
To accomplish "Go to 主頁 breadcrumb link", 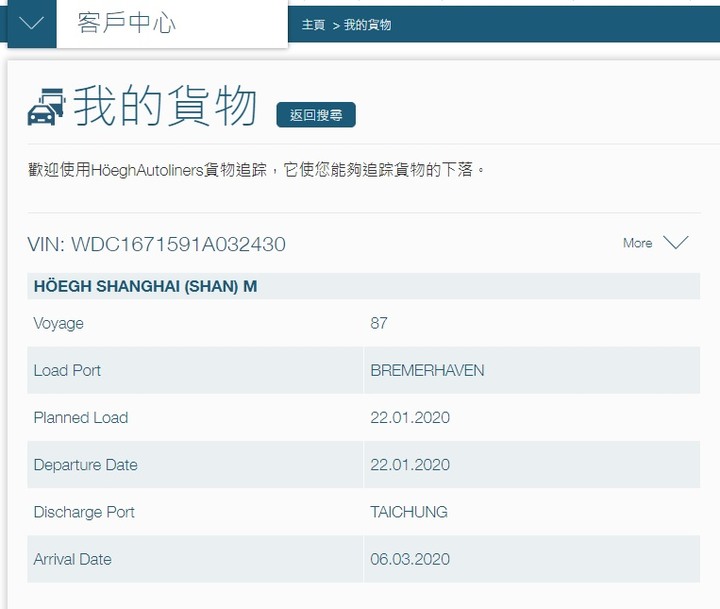I will pyautogui.click(x=313, y=25).
